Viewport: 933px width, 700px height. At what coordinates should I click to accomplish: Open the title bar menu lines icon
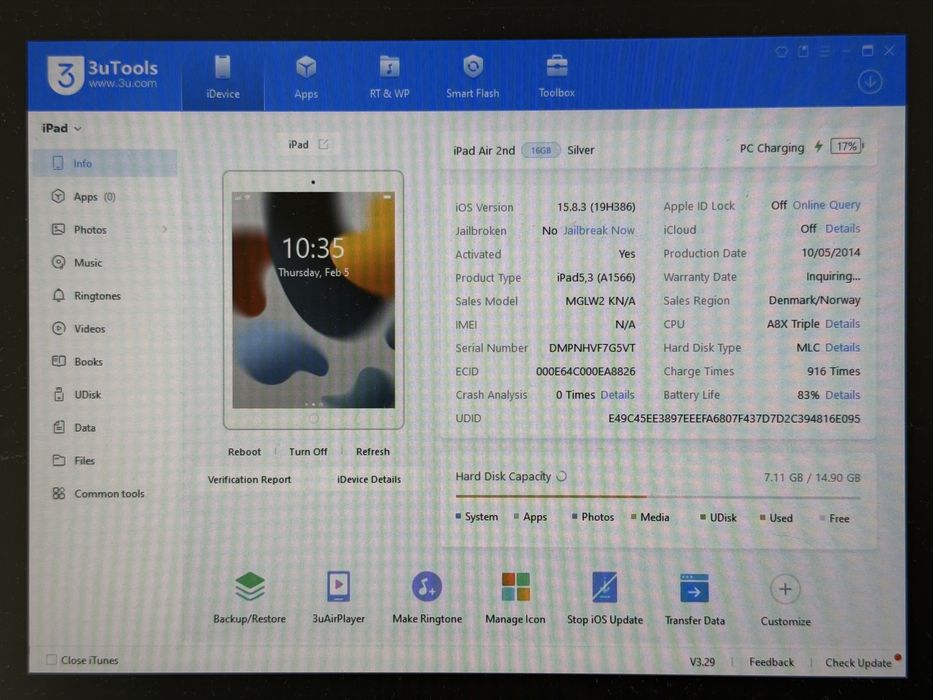pyautogui.click(x=825, y=52)
